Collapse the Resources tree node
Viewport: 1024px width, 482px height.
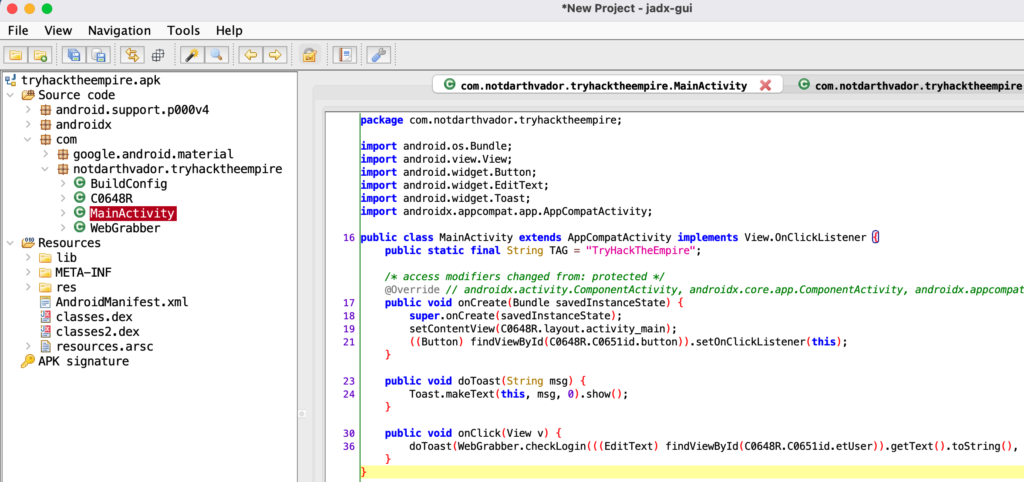pyautogui.click(x=10, y=243)
